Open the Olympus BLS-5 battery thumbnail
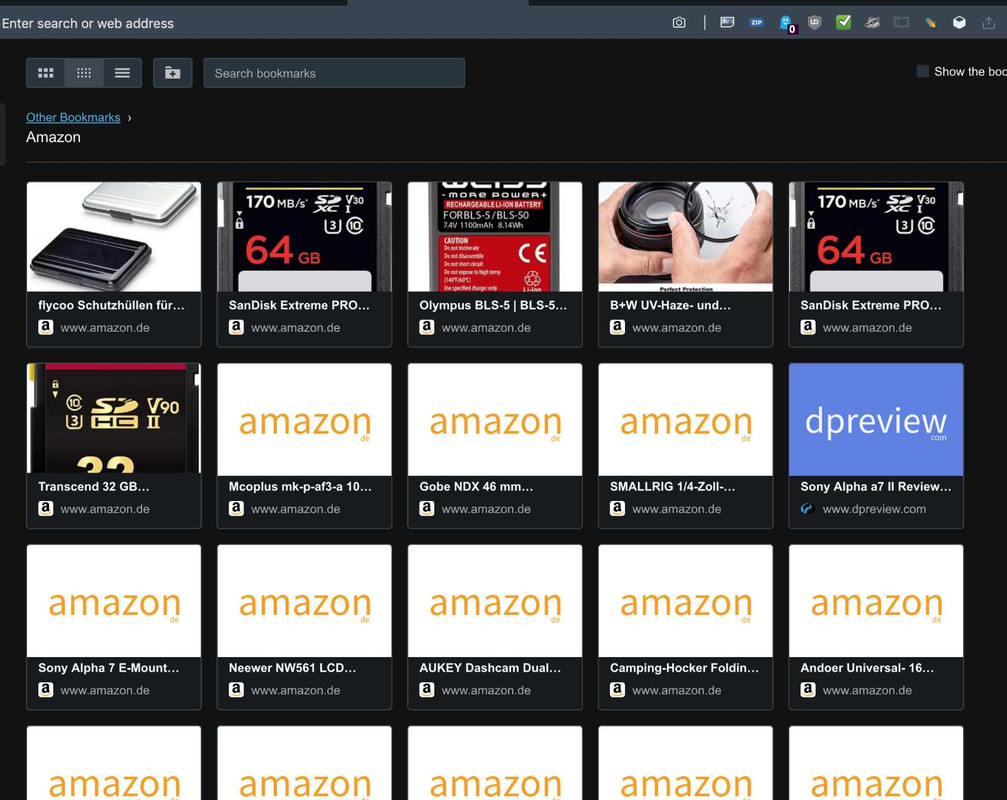The image size is (1007, 800). pyautogui.click(x=495, y=237)
